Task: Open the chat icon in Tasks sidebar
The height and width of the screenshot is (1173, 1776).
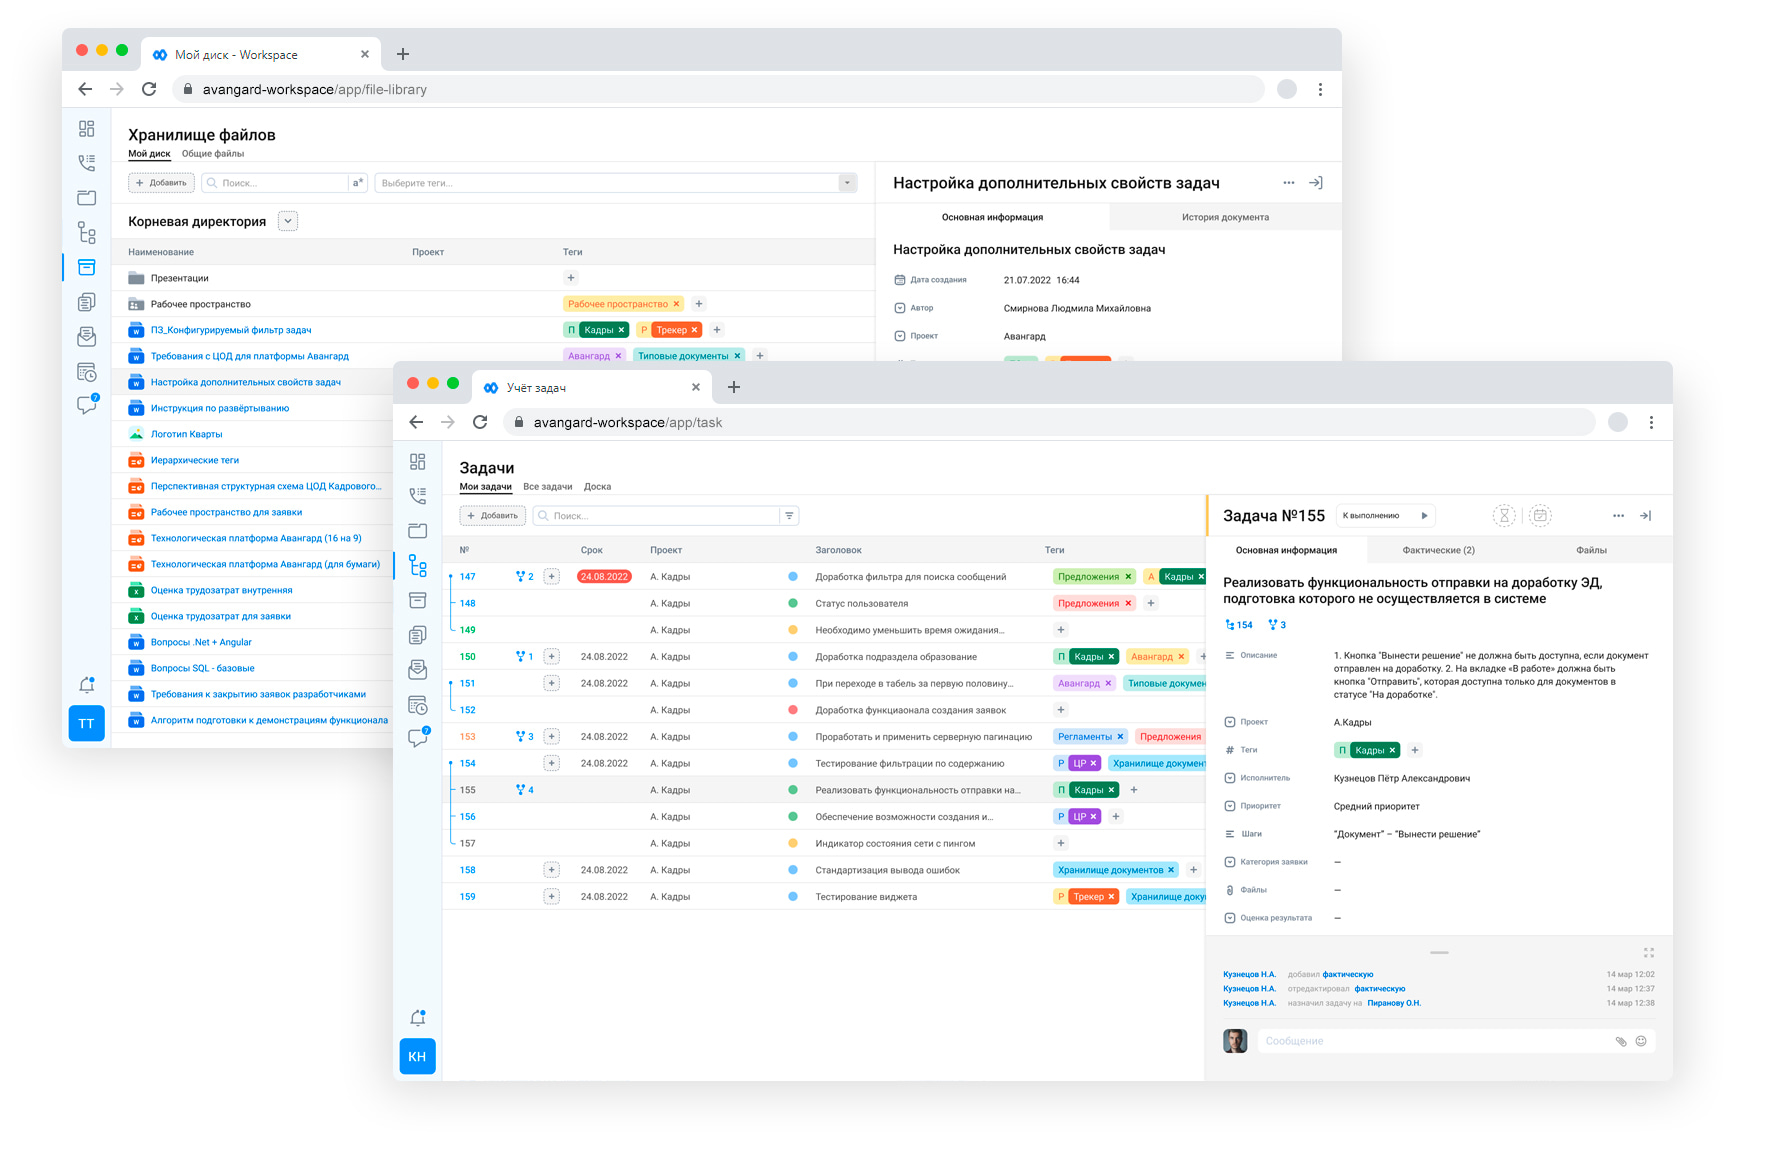Action: point(418,738)
